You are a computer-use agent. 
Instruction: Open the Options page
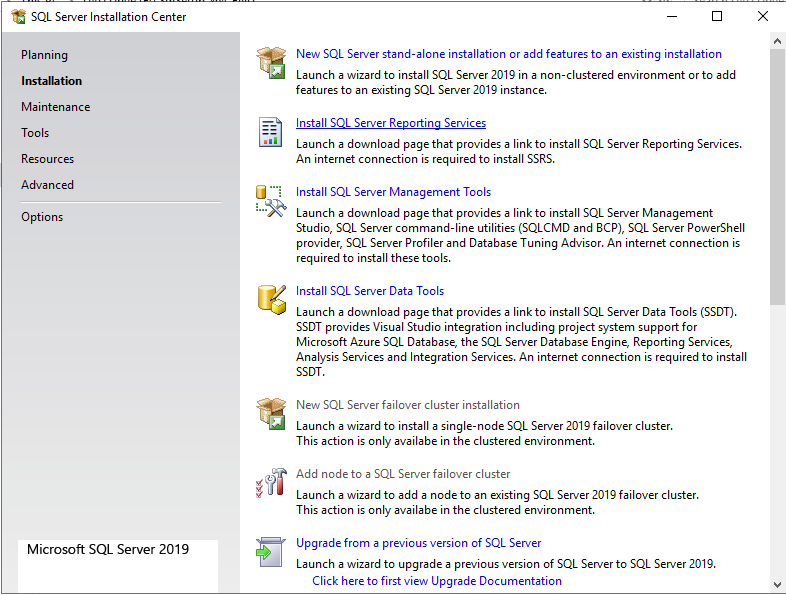[x=42, y=217]
